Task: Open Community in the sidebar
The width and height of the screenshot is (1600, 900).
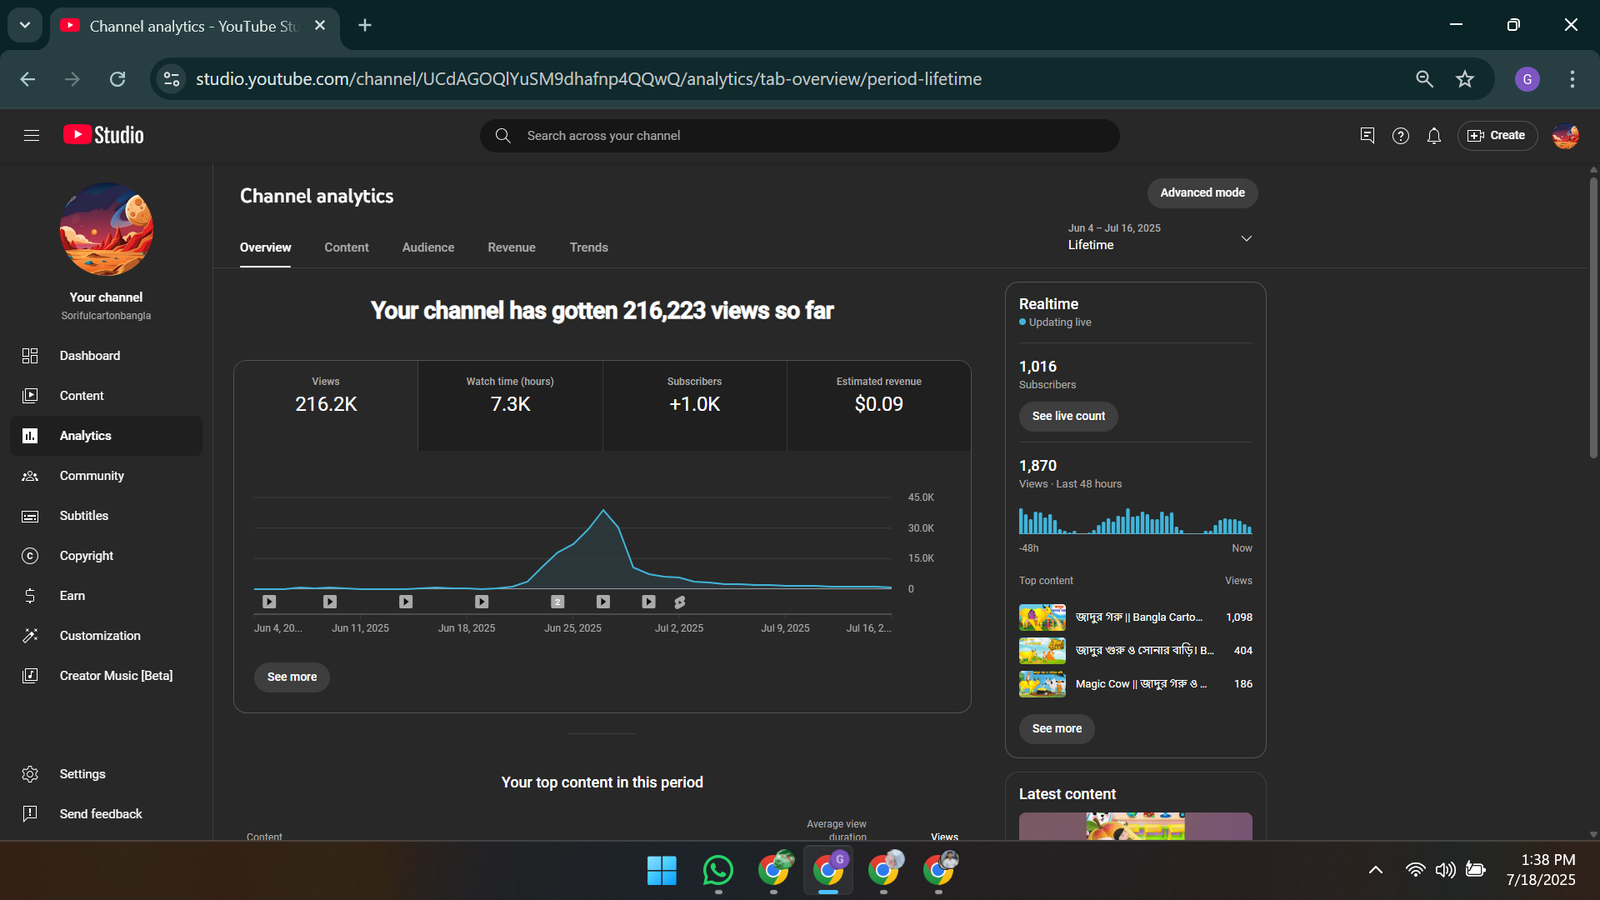Action: [106, 476]
